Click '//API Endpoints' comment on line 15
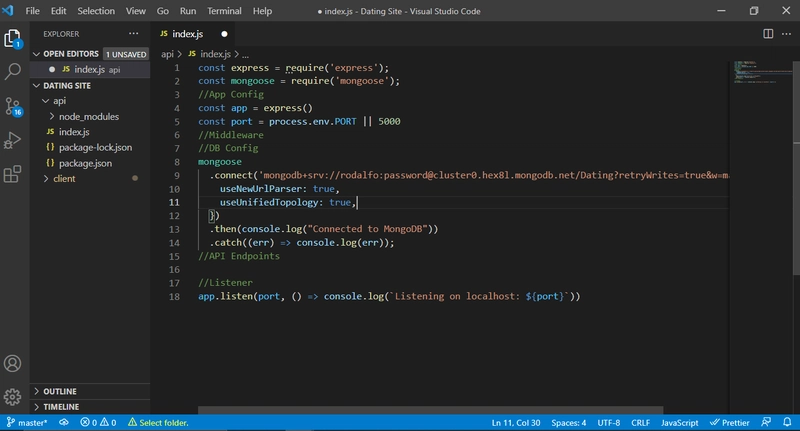800x431 pixels. [239, 256]
